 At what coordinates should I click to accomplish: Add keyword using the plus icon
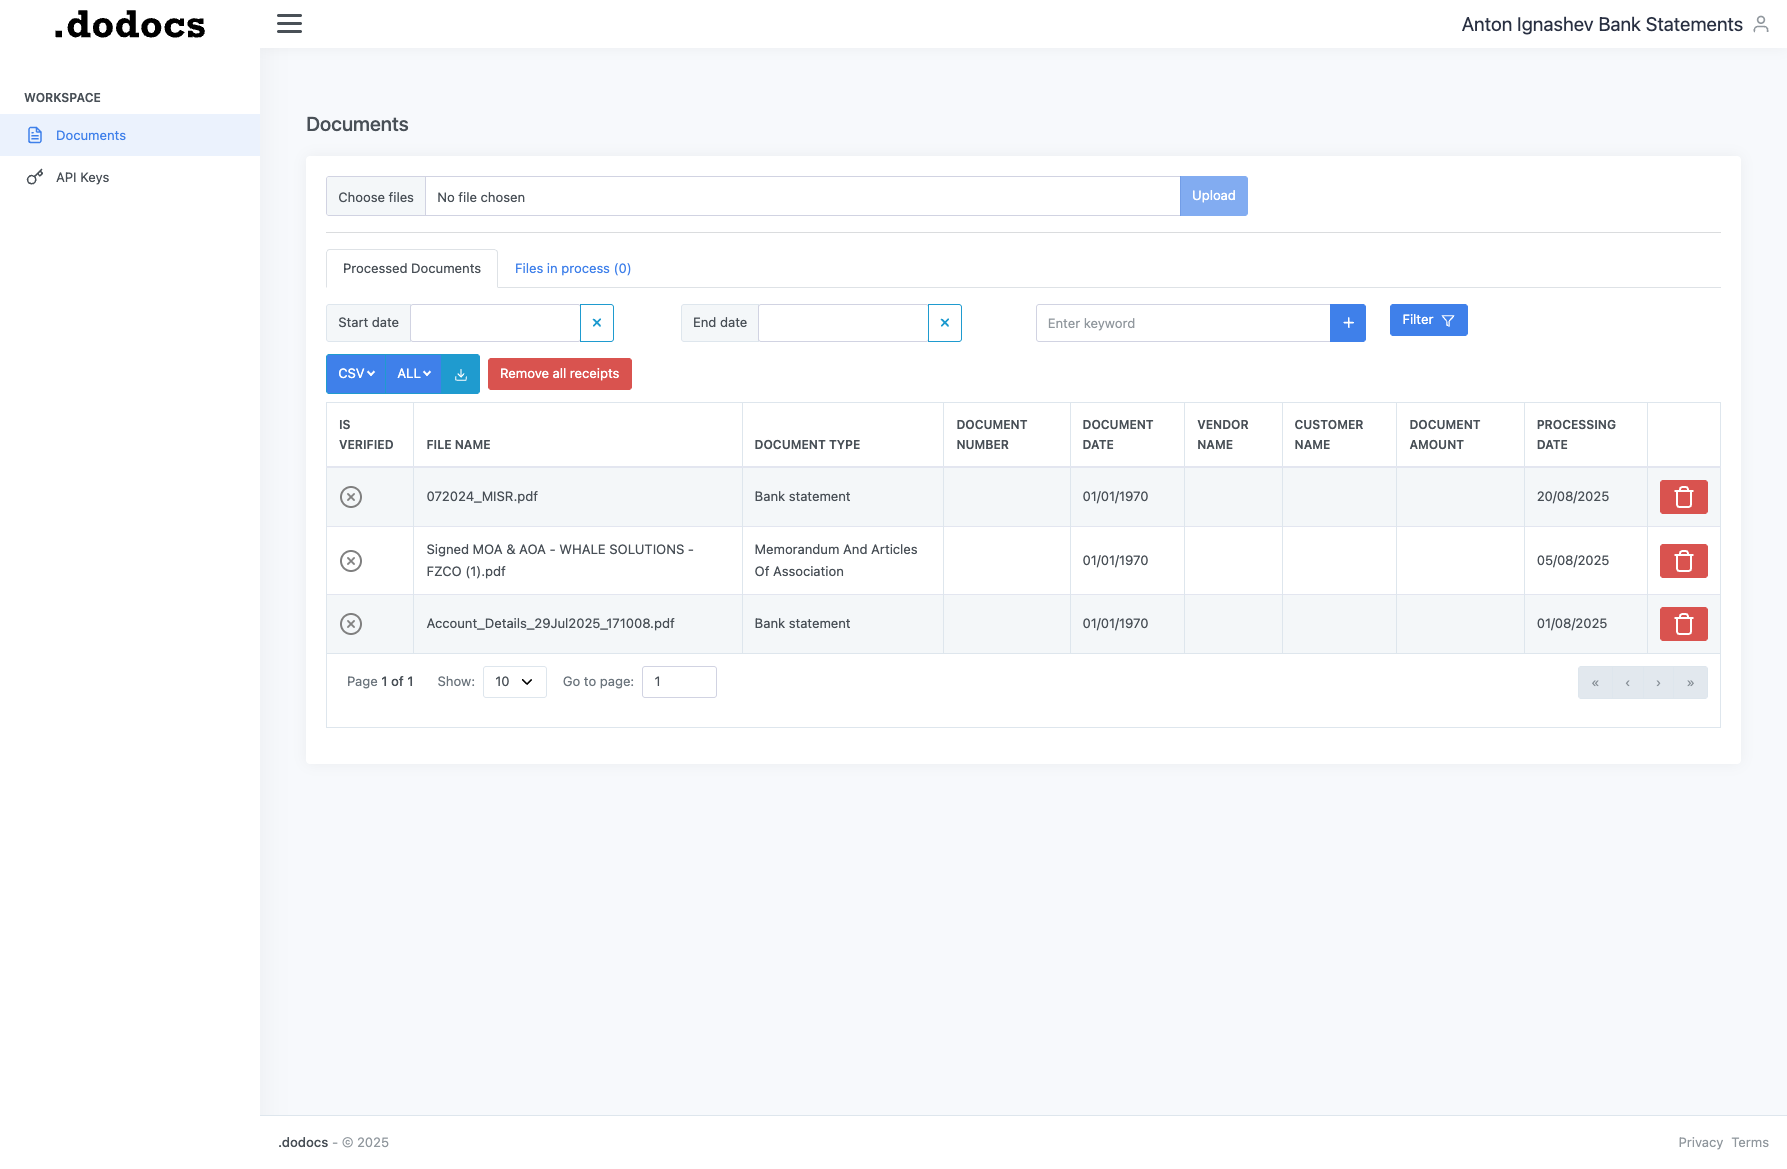(x=1348, y=322)
